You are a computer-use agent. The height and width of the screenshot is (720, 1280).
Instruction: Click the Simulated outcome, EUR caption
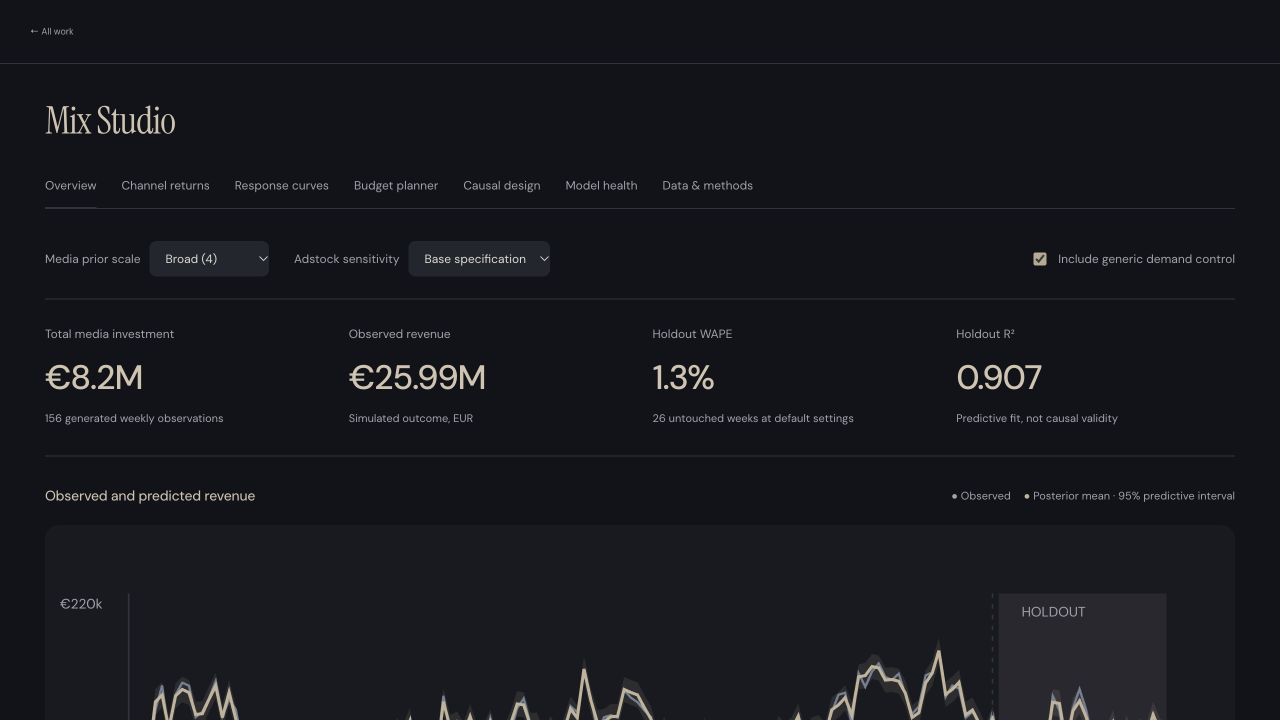(411, 418)
